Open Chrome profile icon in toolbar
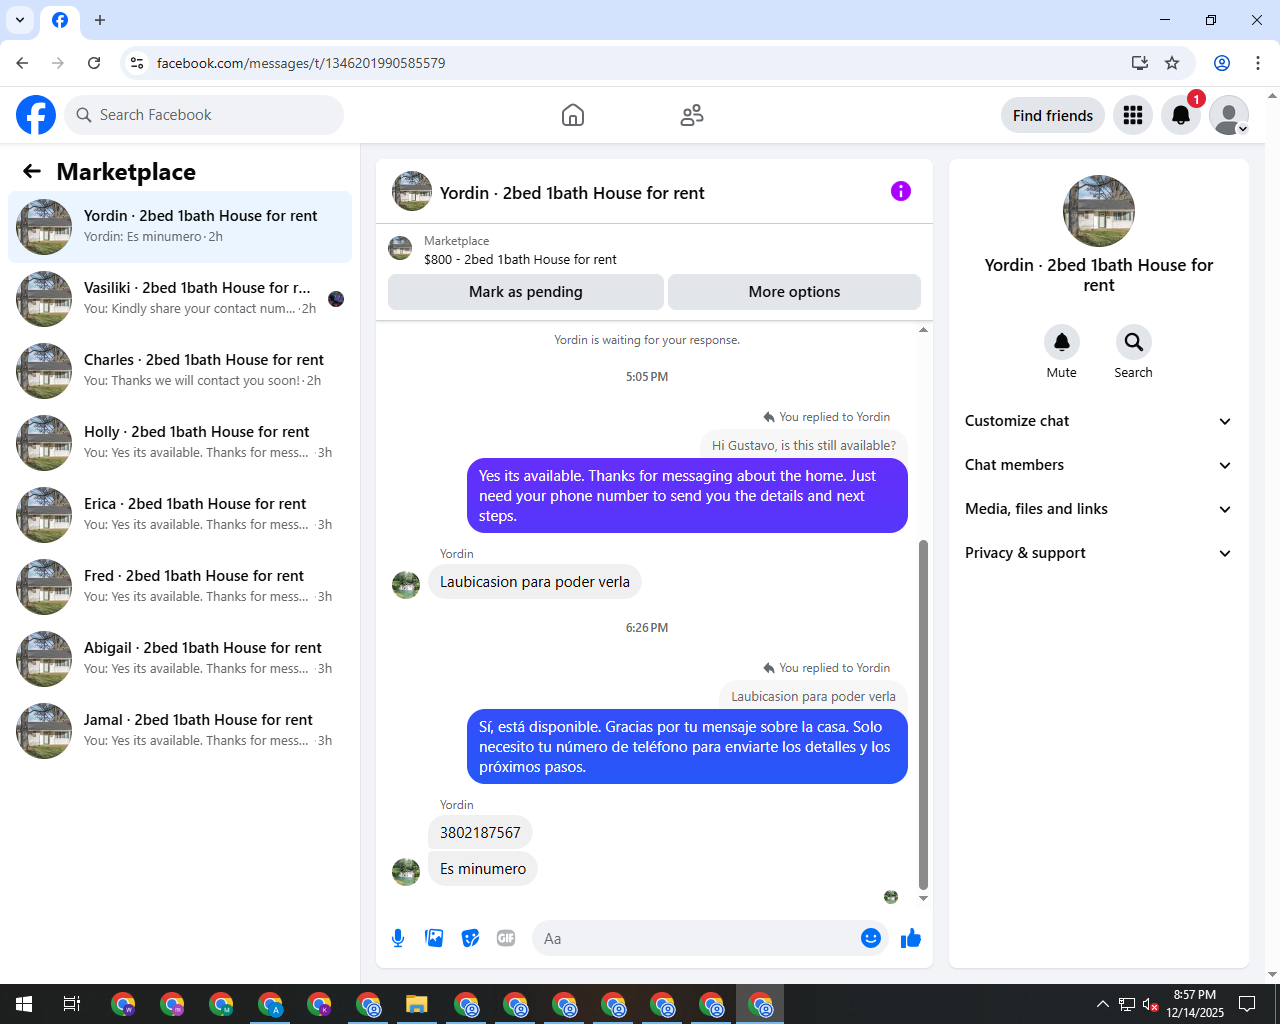 click(x=1222, y=63)
